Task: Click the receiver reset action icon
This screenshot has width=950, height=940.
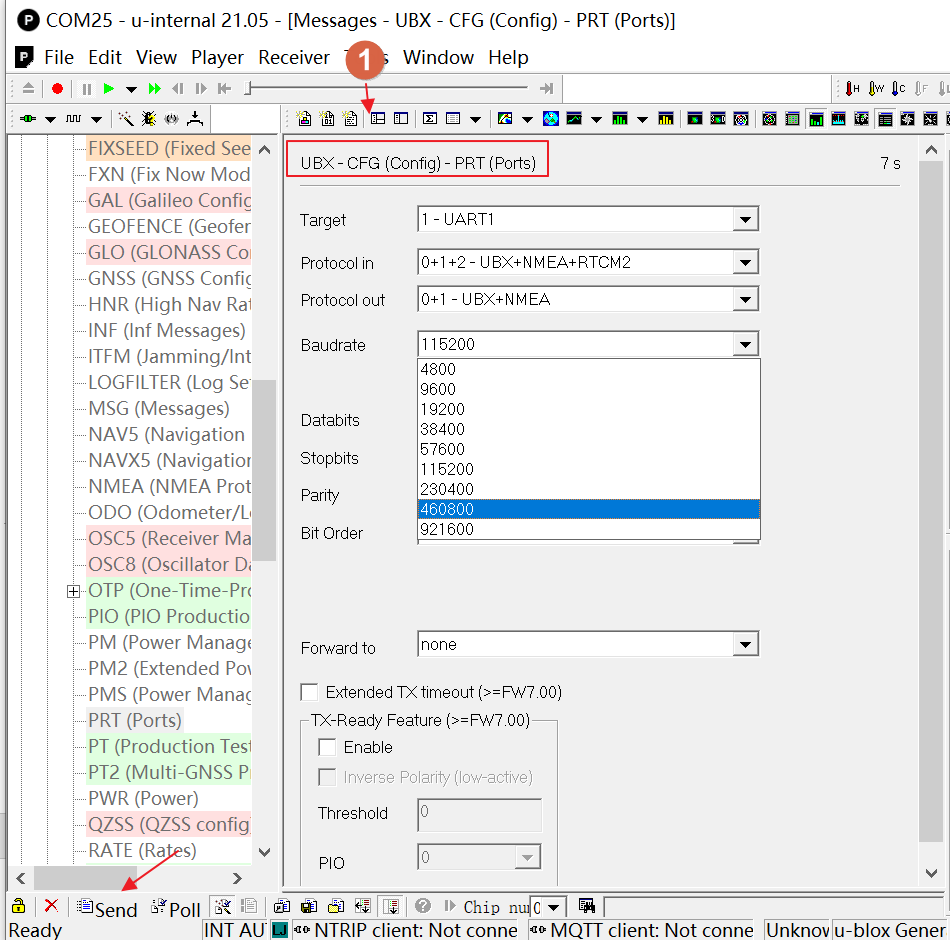Action: [172, 119]
